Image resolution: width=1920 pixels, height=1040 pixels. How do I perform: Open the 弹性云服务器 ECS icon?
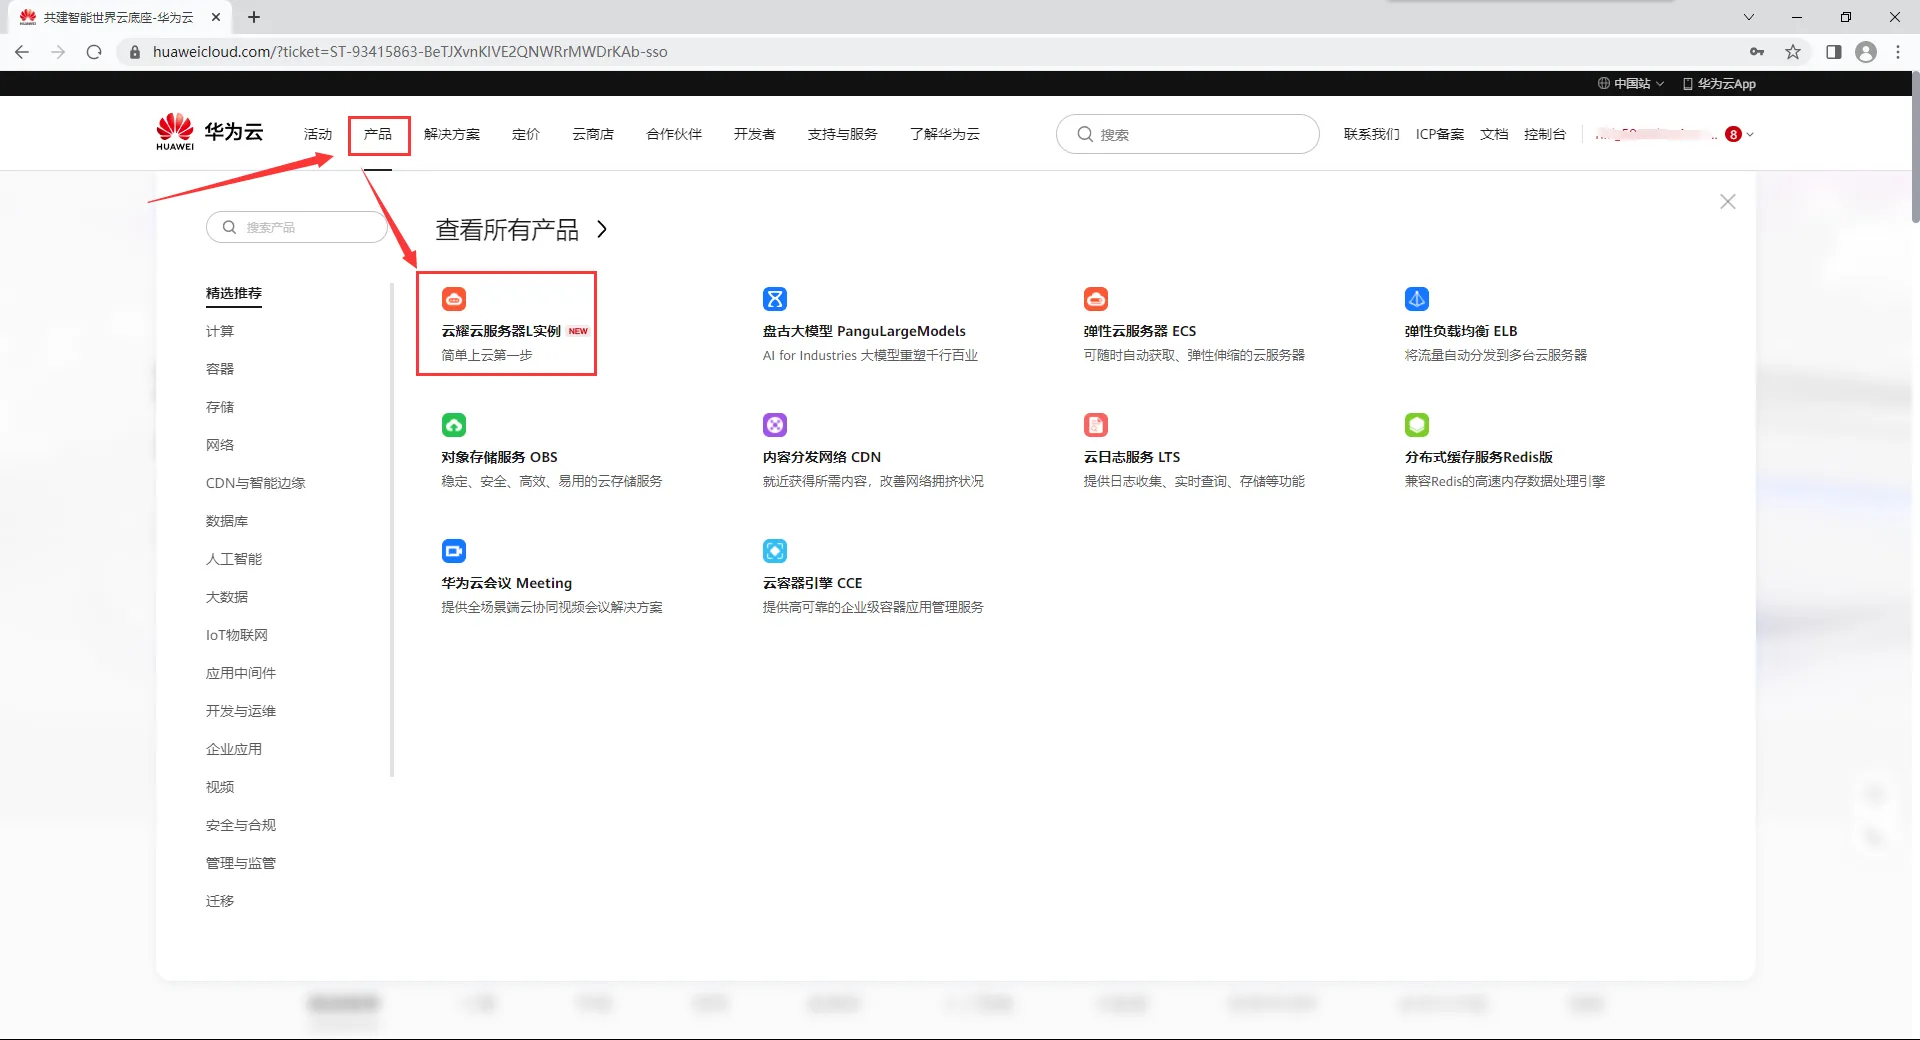(1096, 299)
